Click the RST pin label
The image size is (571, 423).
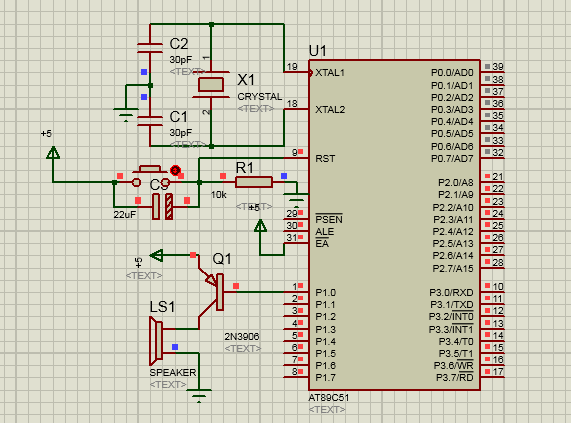(x=325, y=158)
